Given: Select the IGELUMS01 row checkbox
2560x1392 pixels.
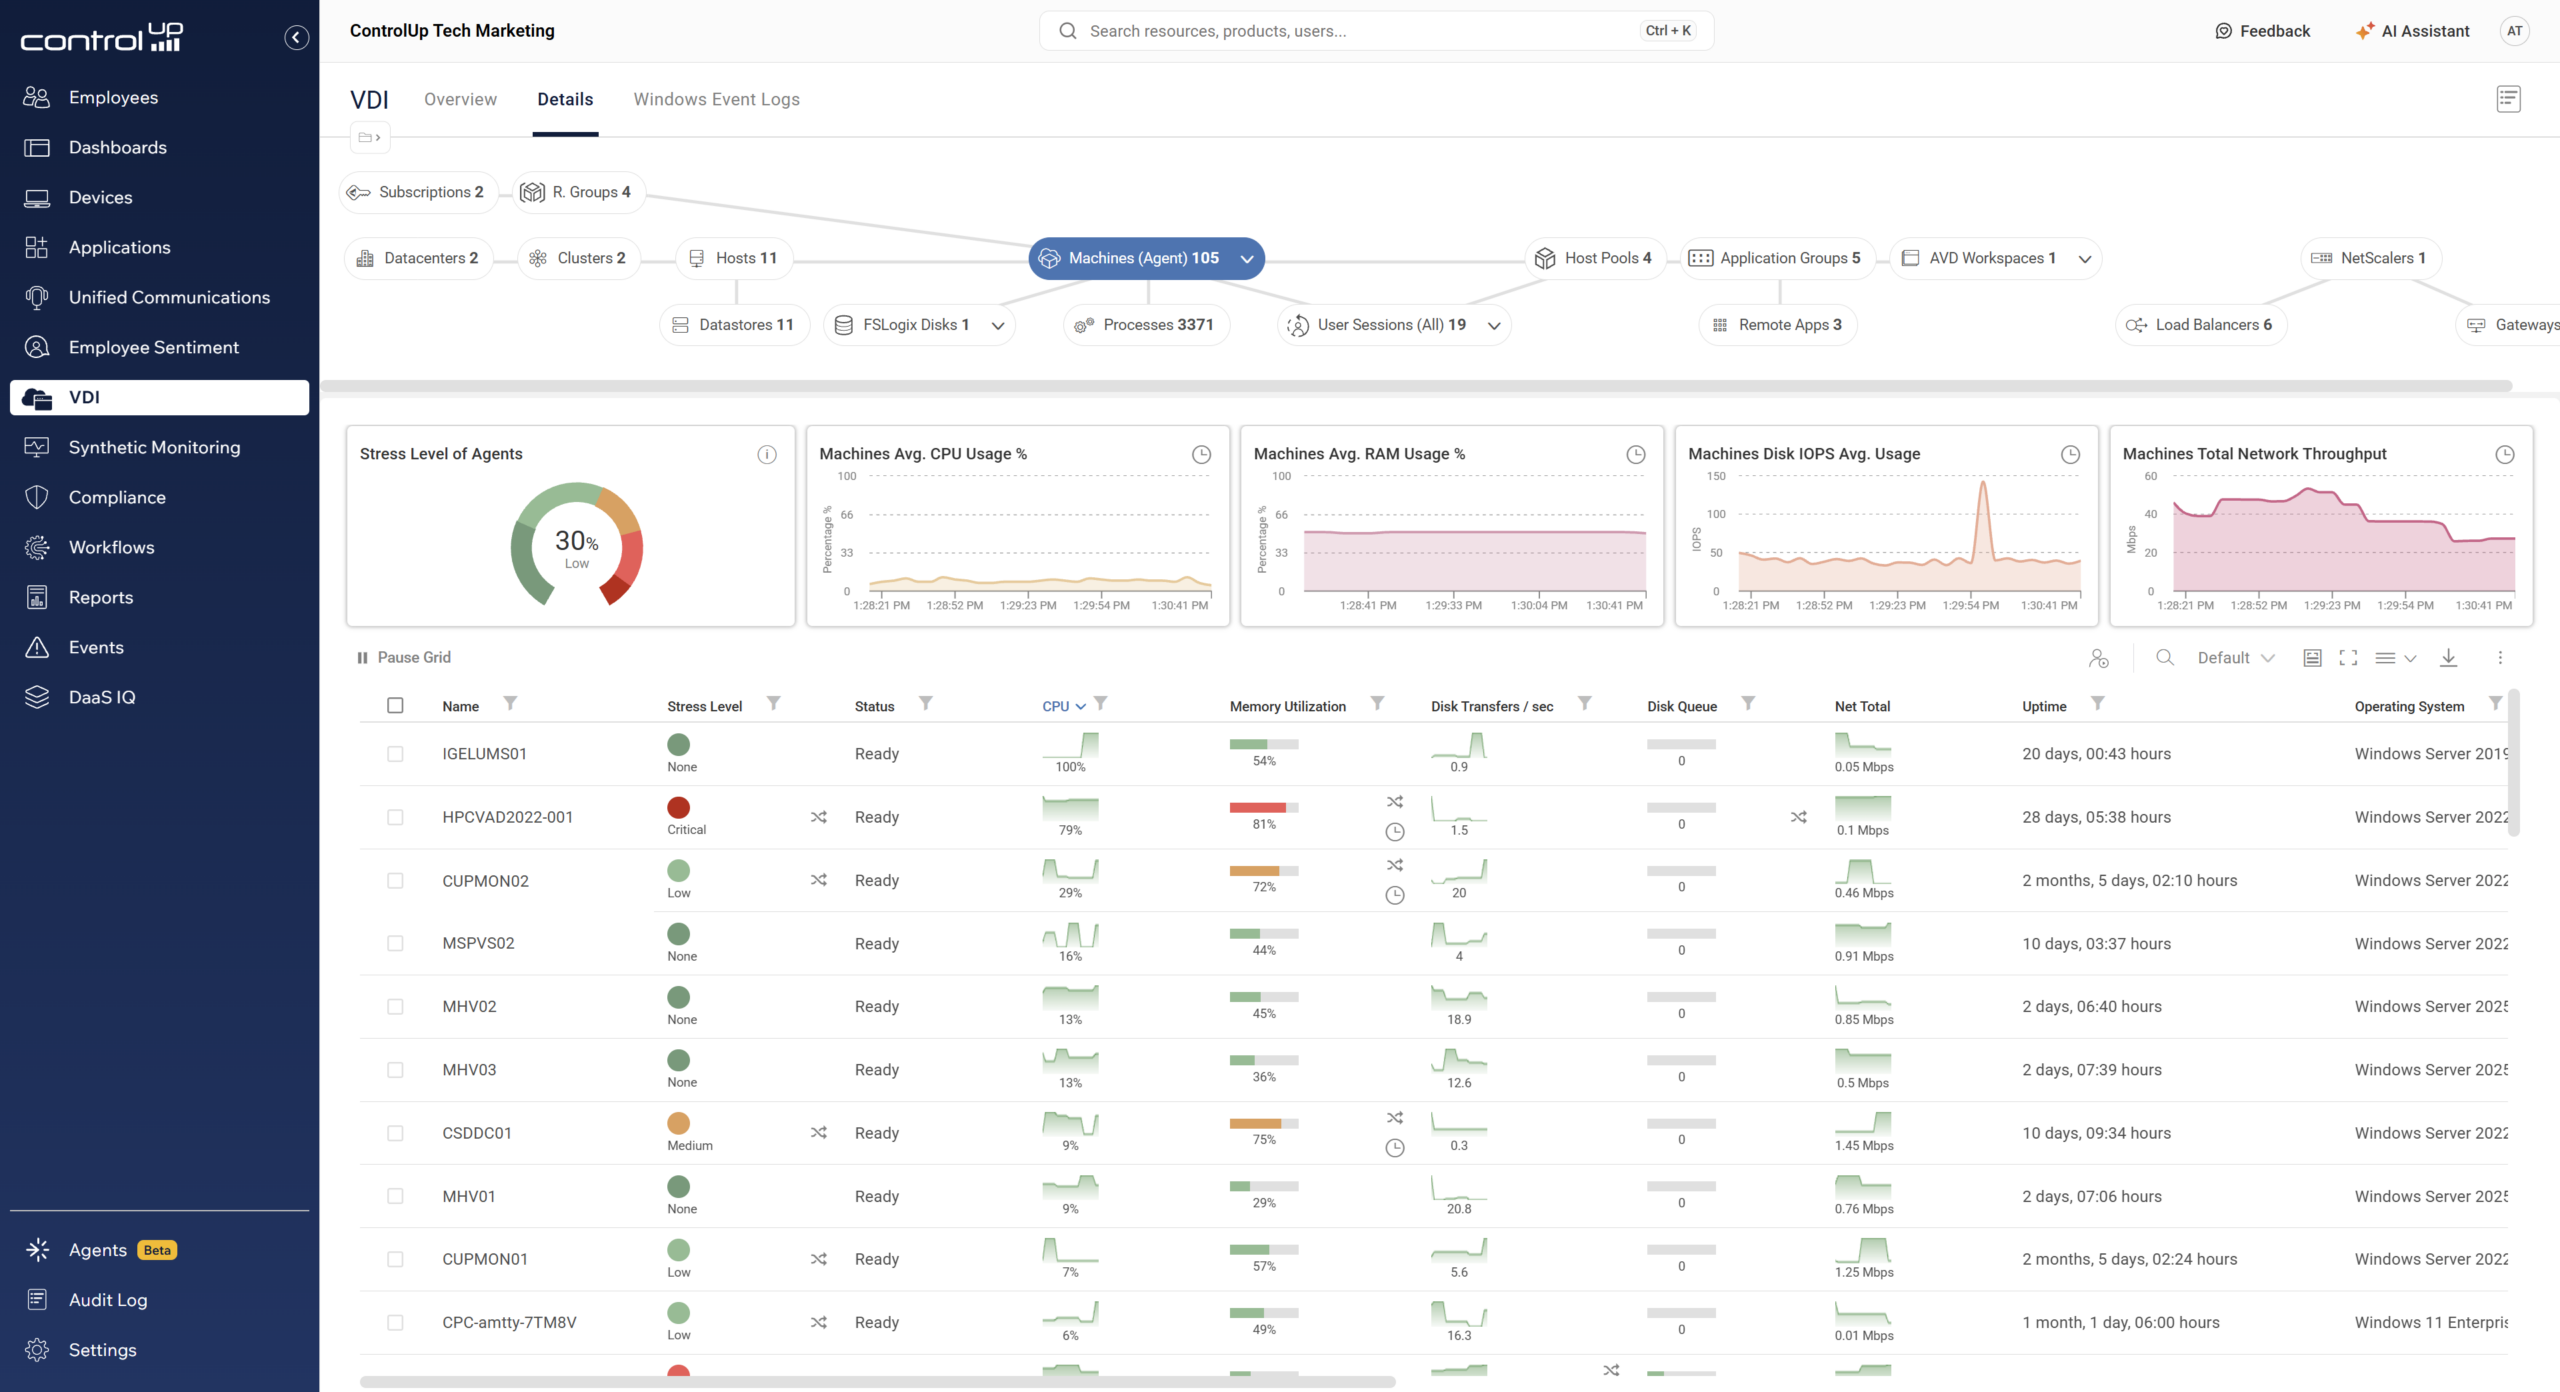Looking at the screenshot, I should click(395, 754).
